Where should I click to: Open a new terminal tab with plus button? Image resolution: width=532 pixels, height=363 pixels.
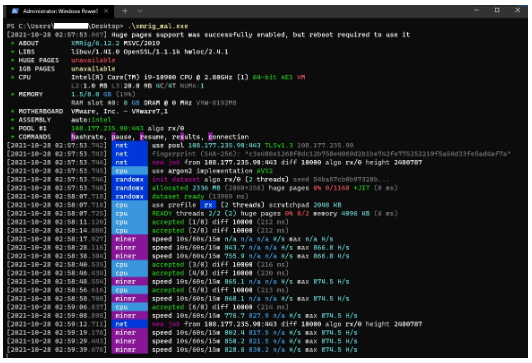125,11
